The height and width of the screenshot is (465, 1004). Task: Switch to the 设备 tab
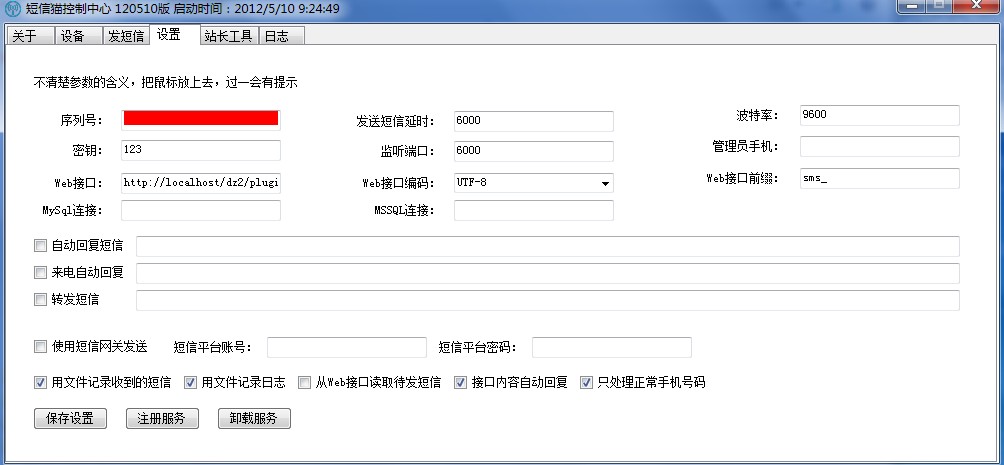pos(78,36)
